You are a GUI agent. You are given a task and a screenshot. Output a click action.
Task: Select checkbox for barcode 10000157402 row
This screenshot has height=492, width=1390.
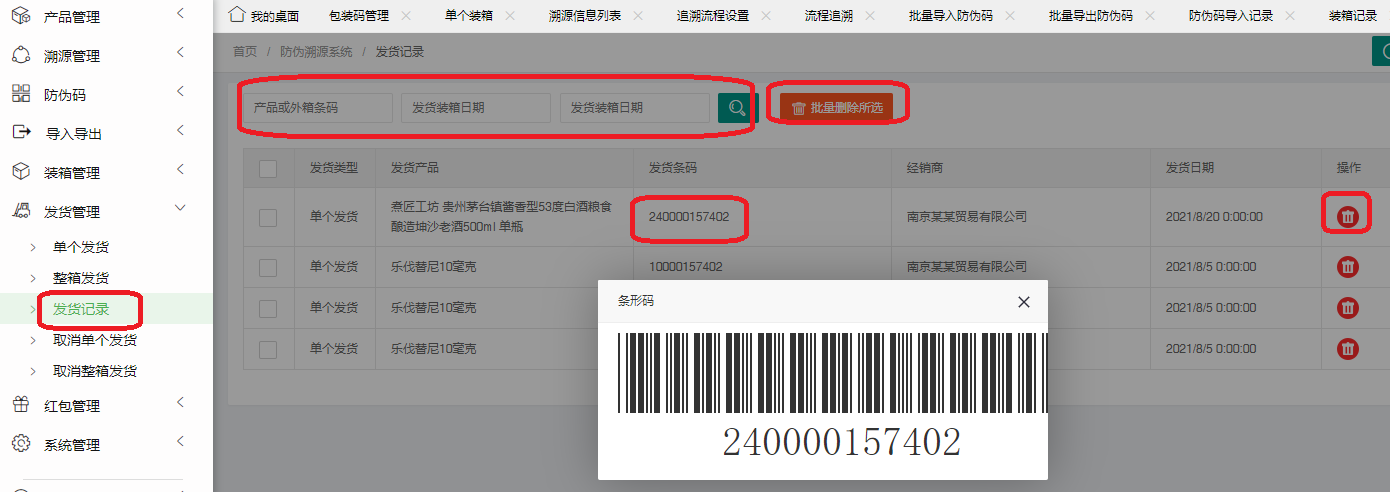pos(268,267)
